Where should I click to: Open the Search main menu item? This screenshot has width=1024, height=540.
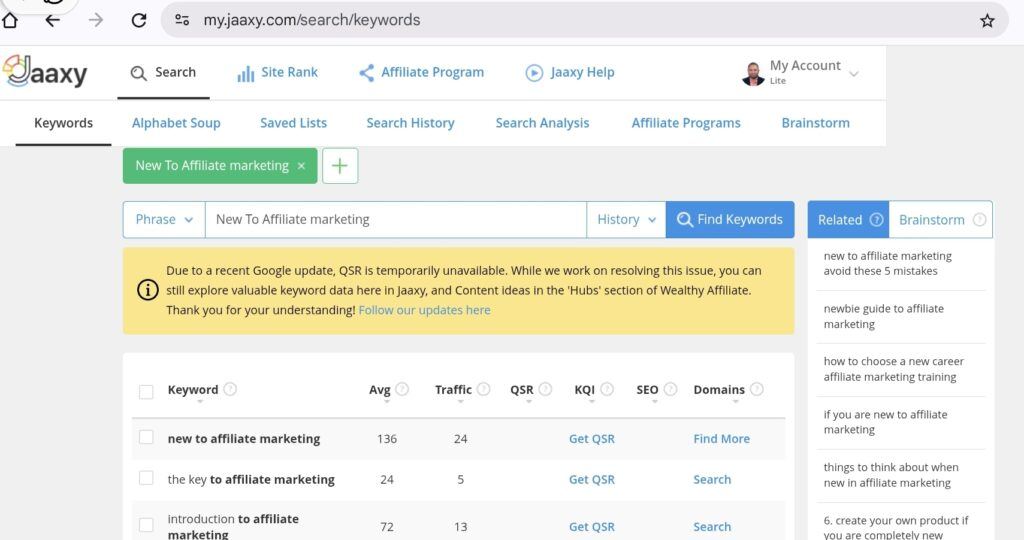point(163,72)
